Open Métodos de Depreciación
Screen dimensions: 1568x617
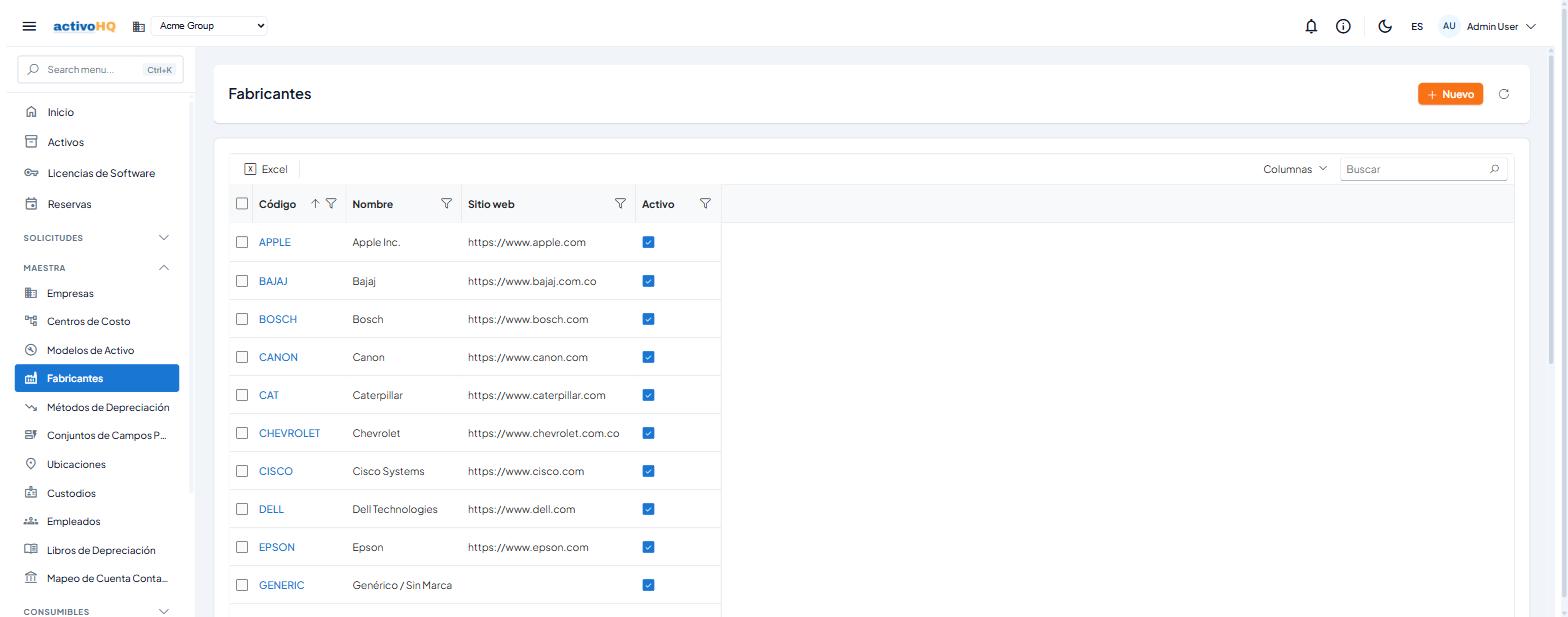(97, 407)
